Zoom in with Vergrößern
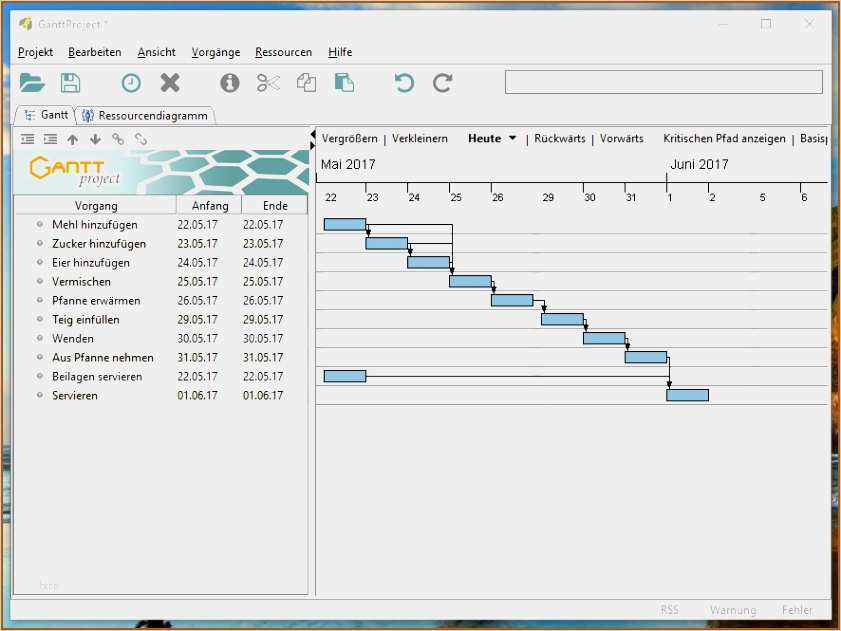Viewport: 841px width, 631px height. (349, 138)
